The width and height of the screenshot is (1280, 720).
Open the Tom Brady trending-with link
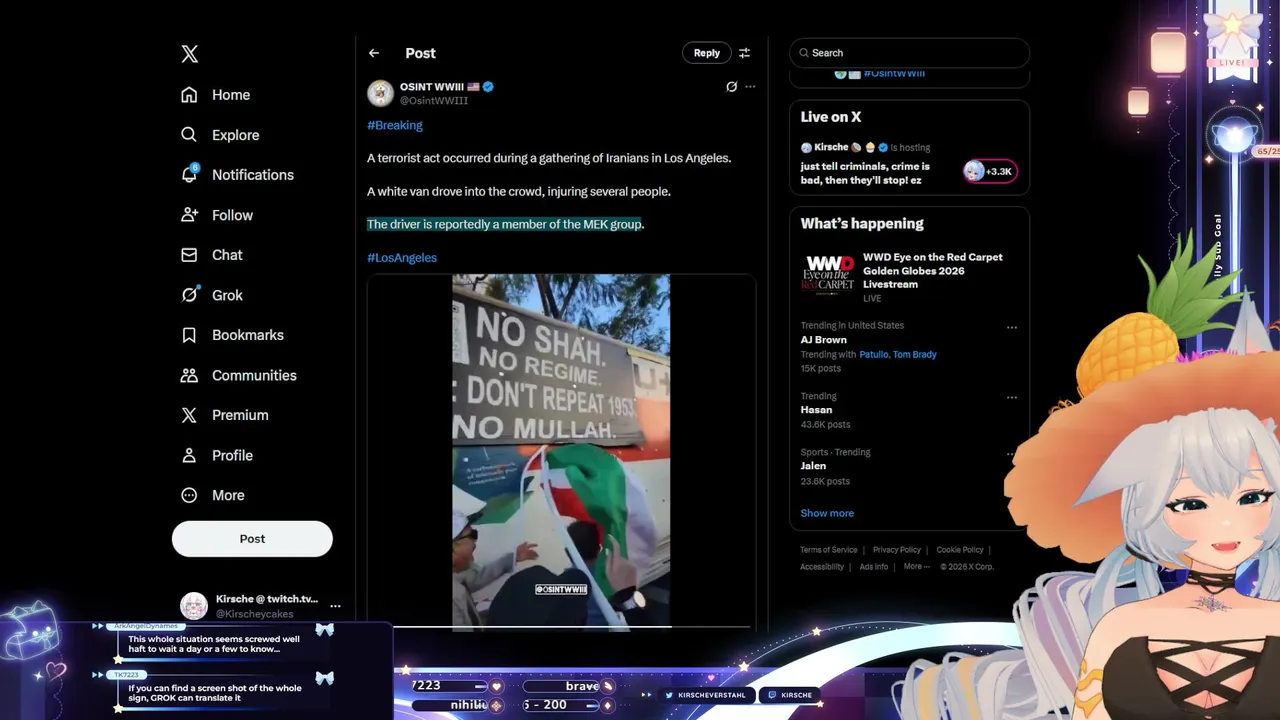[915, 354]
